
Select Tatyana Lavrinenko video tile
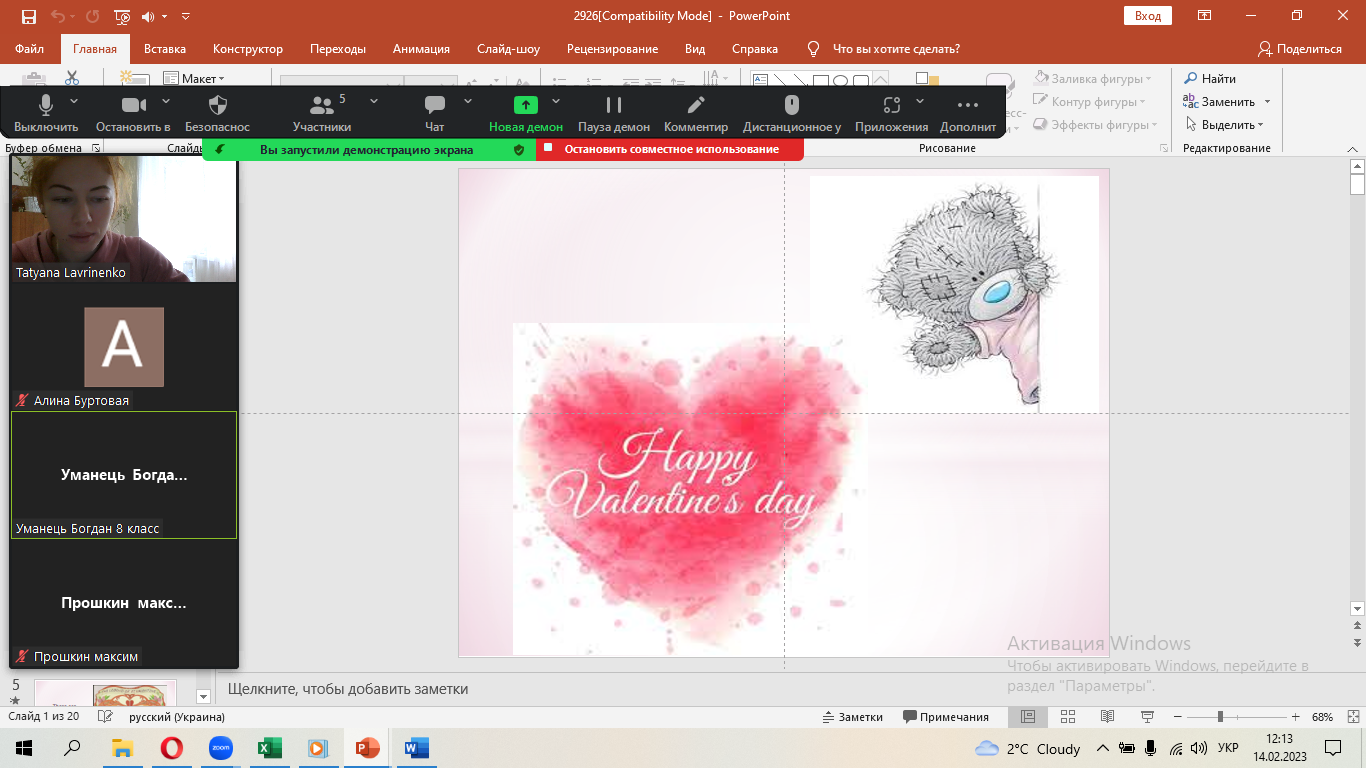pyautogui.click(x=124, y=218)
